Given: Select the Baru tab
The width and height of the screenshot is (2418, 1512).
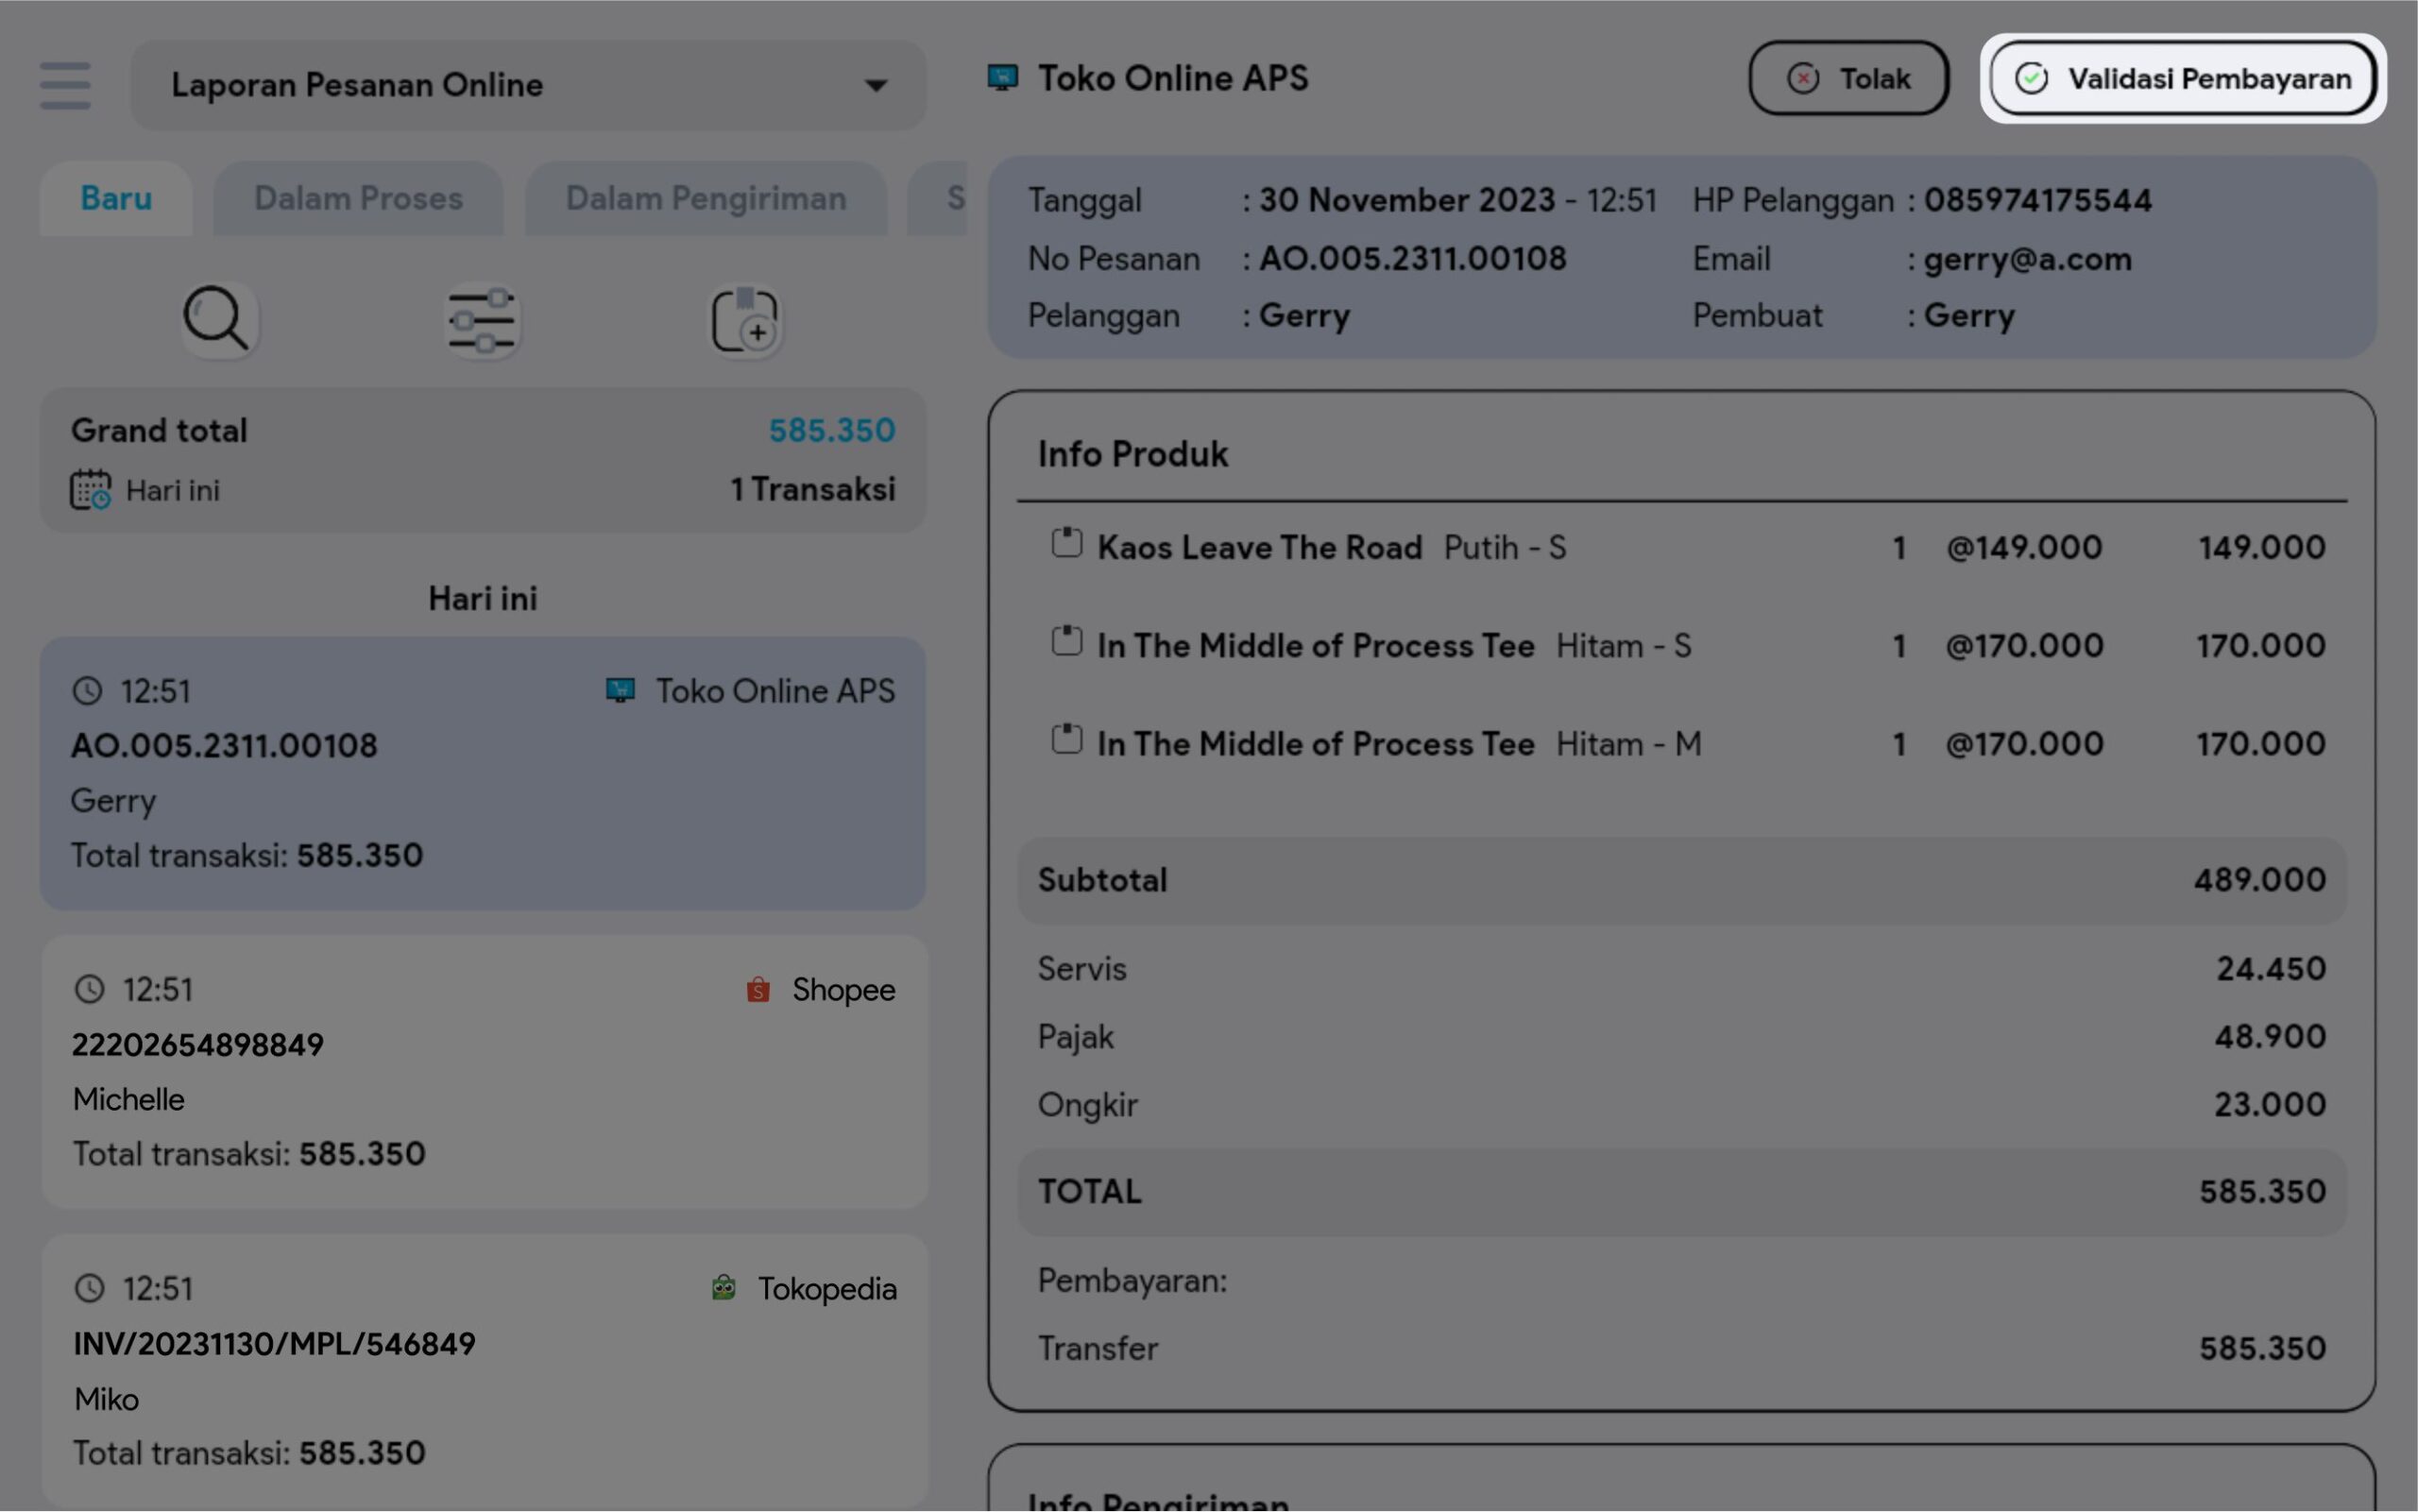Looking at the screenshot, I should pos(116,198).
